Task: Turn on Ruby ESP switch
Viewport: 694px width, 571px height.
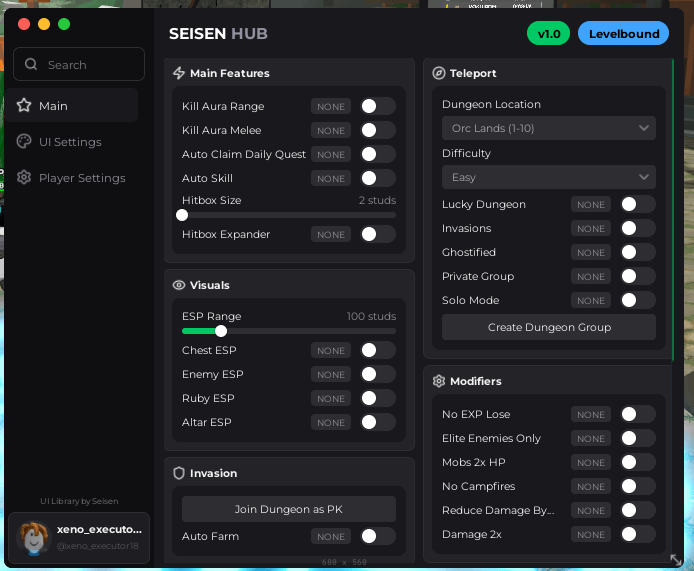Action: click(x=378, y=398)
